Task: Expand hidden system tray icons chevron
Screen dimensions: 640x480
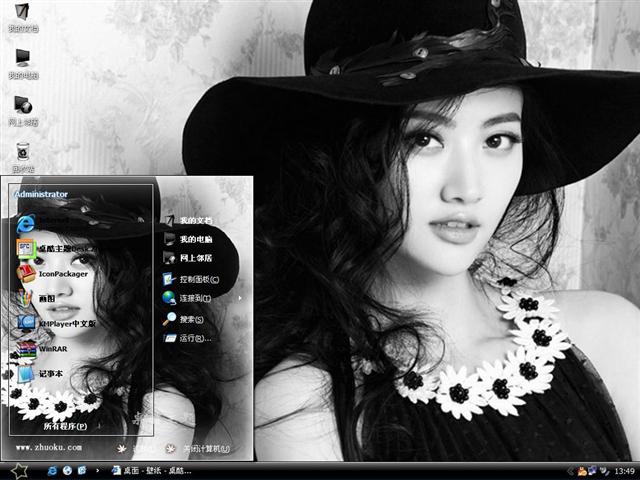Action: pyautogui.click(x=570, y=471)
